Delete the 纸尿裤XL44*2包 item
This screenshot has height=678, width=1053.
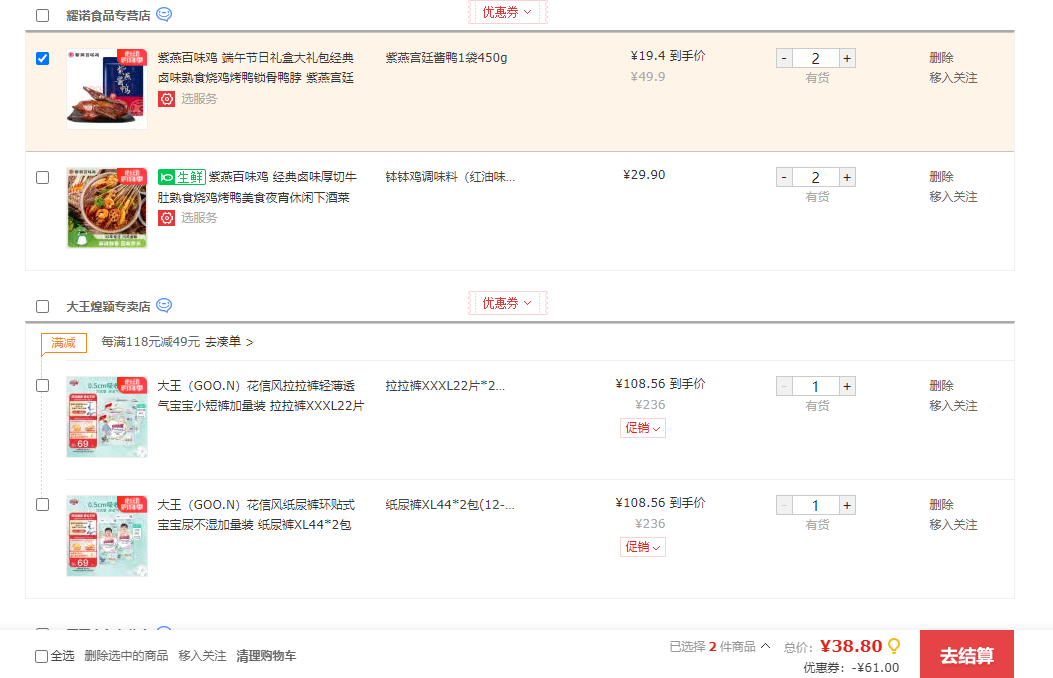(942, 504)
